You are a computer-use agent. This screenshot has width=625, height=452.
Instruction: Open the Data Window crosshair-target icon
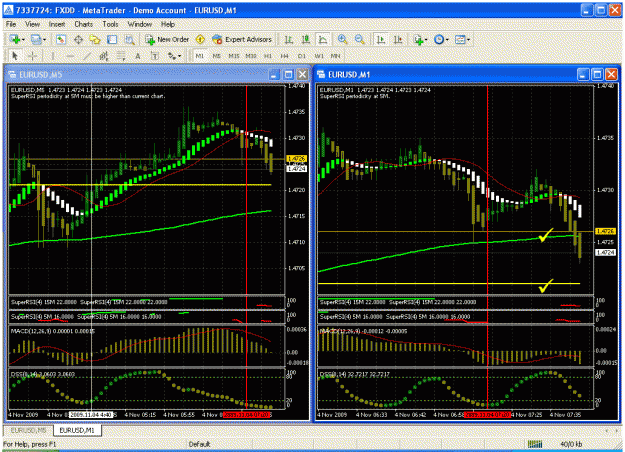point(78,39)
